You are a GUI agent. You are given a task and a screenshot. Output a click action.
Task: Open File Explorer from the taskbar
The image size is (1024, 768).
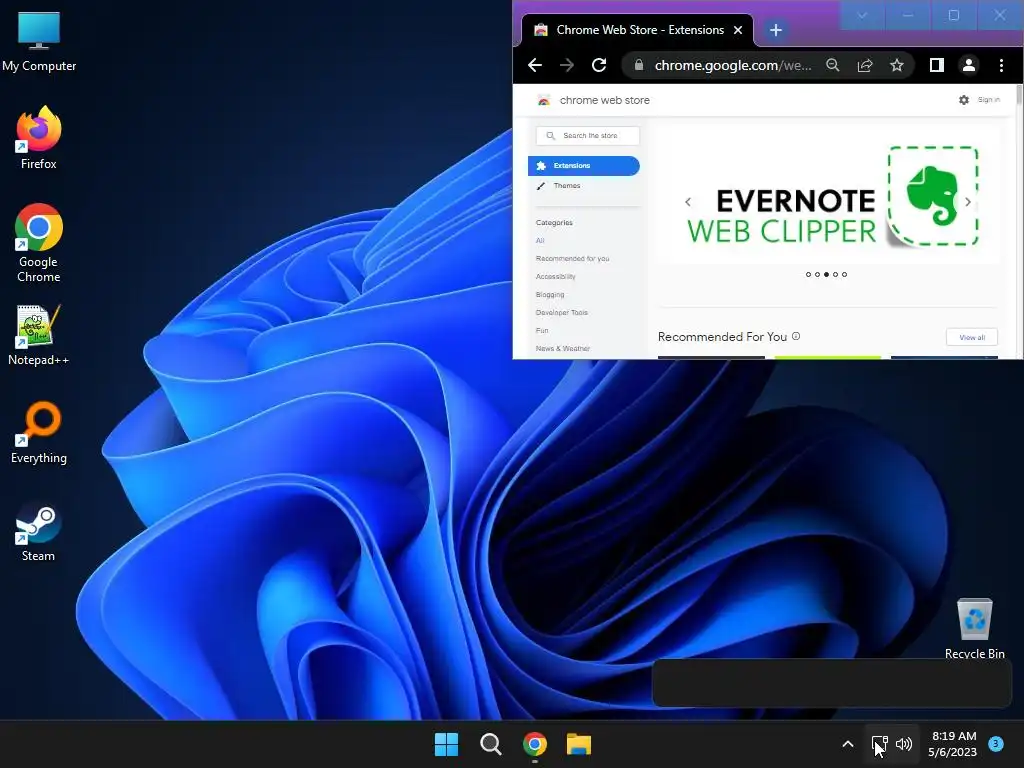579,744
